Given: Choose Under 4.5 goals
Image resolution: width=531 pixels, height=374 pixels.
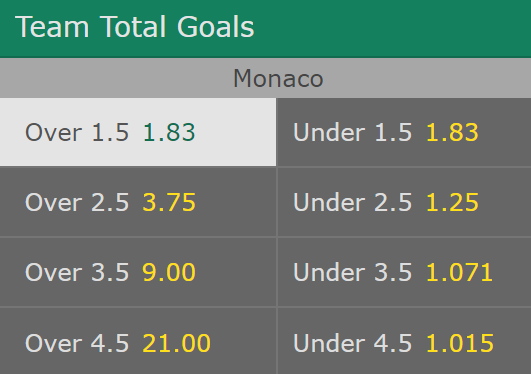Looking at the screenshot, I should point(404,341).
